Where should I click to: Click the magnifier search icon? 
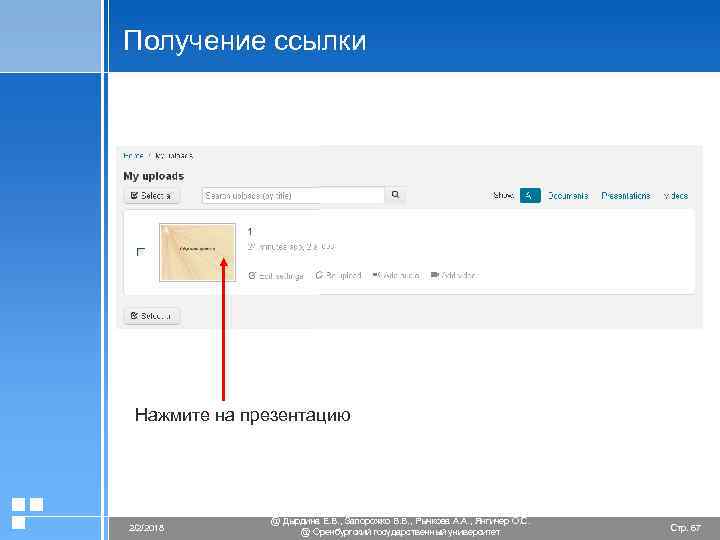pos(395,195)
